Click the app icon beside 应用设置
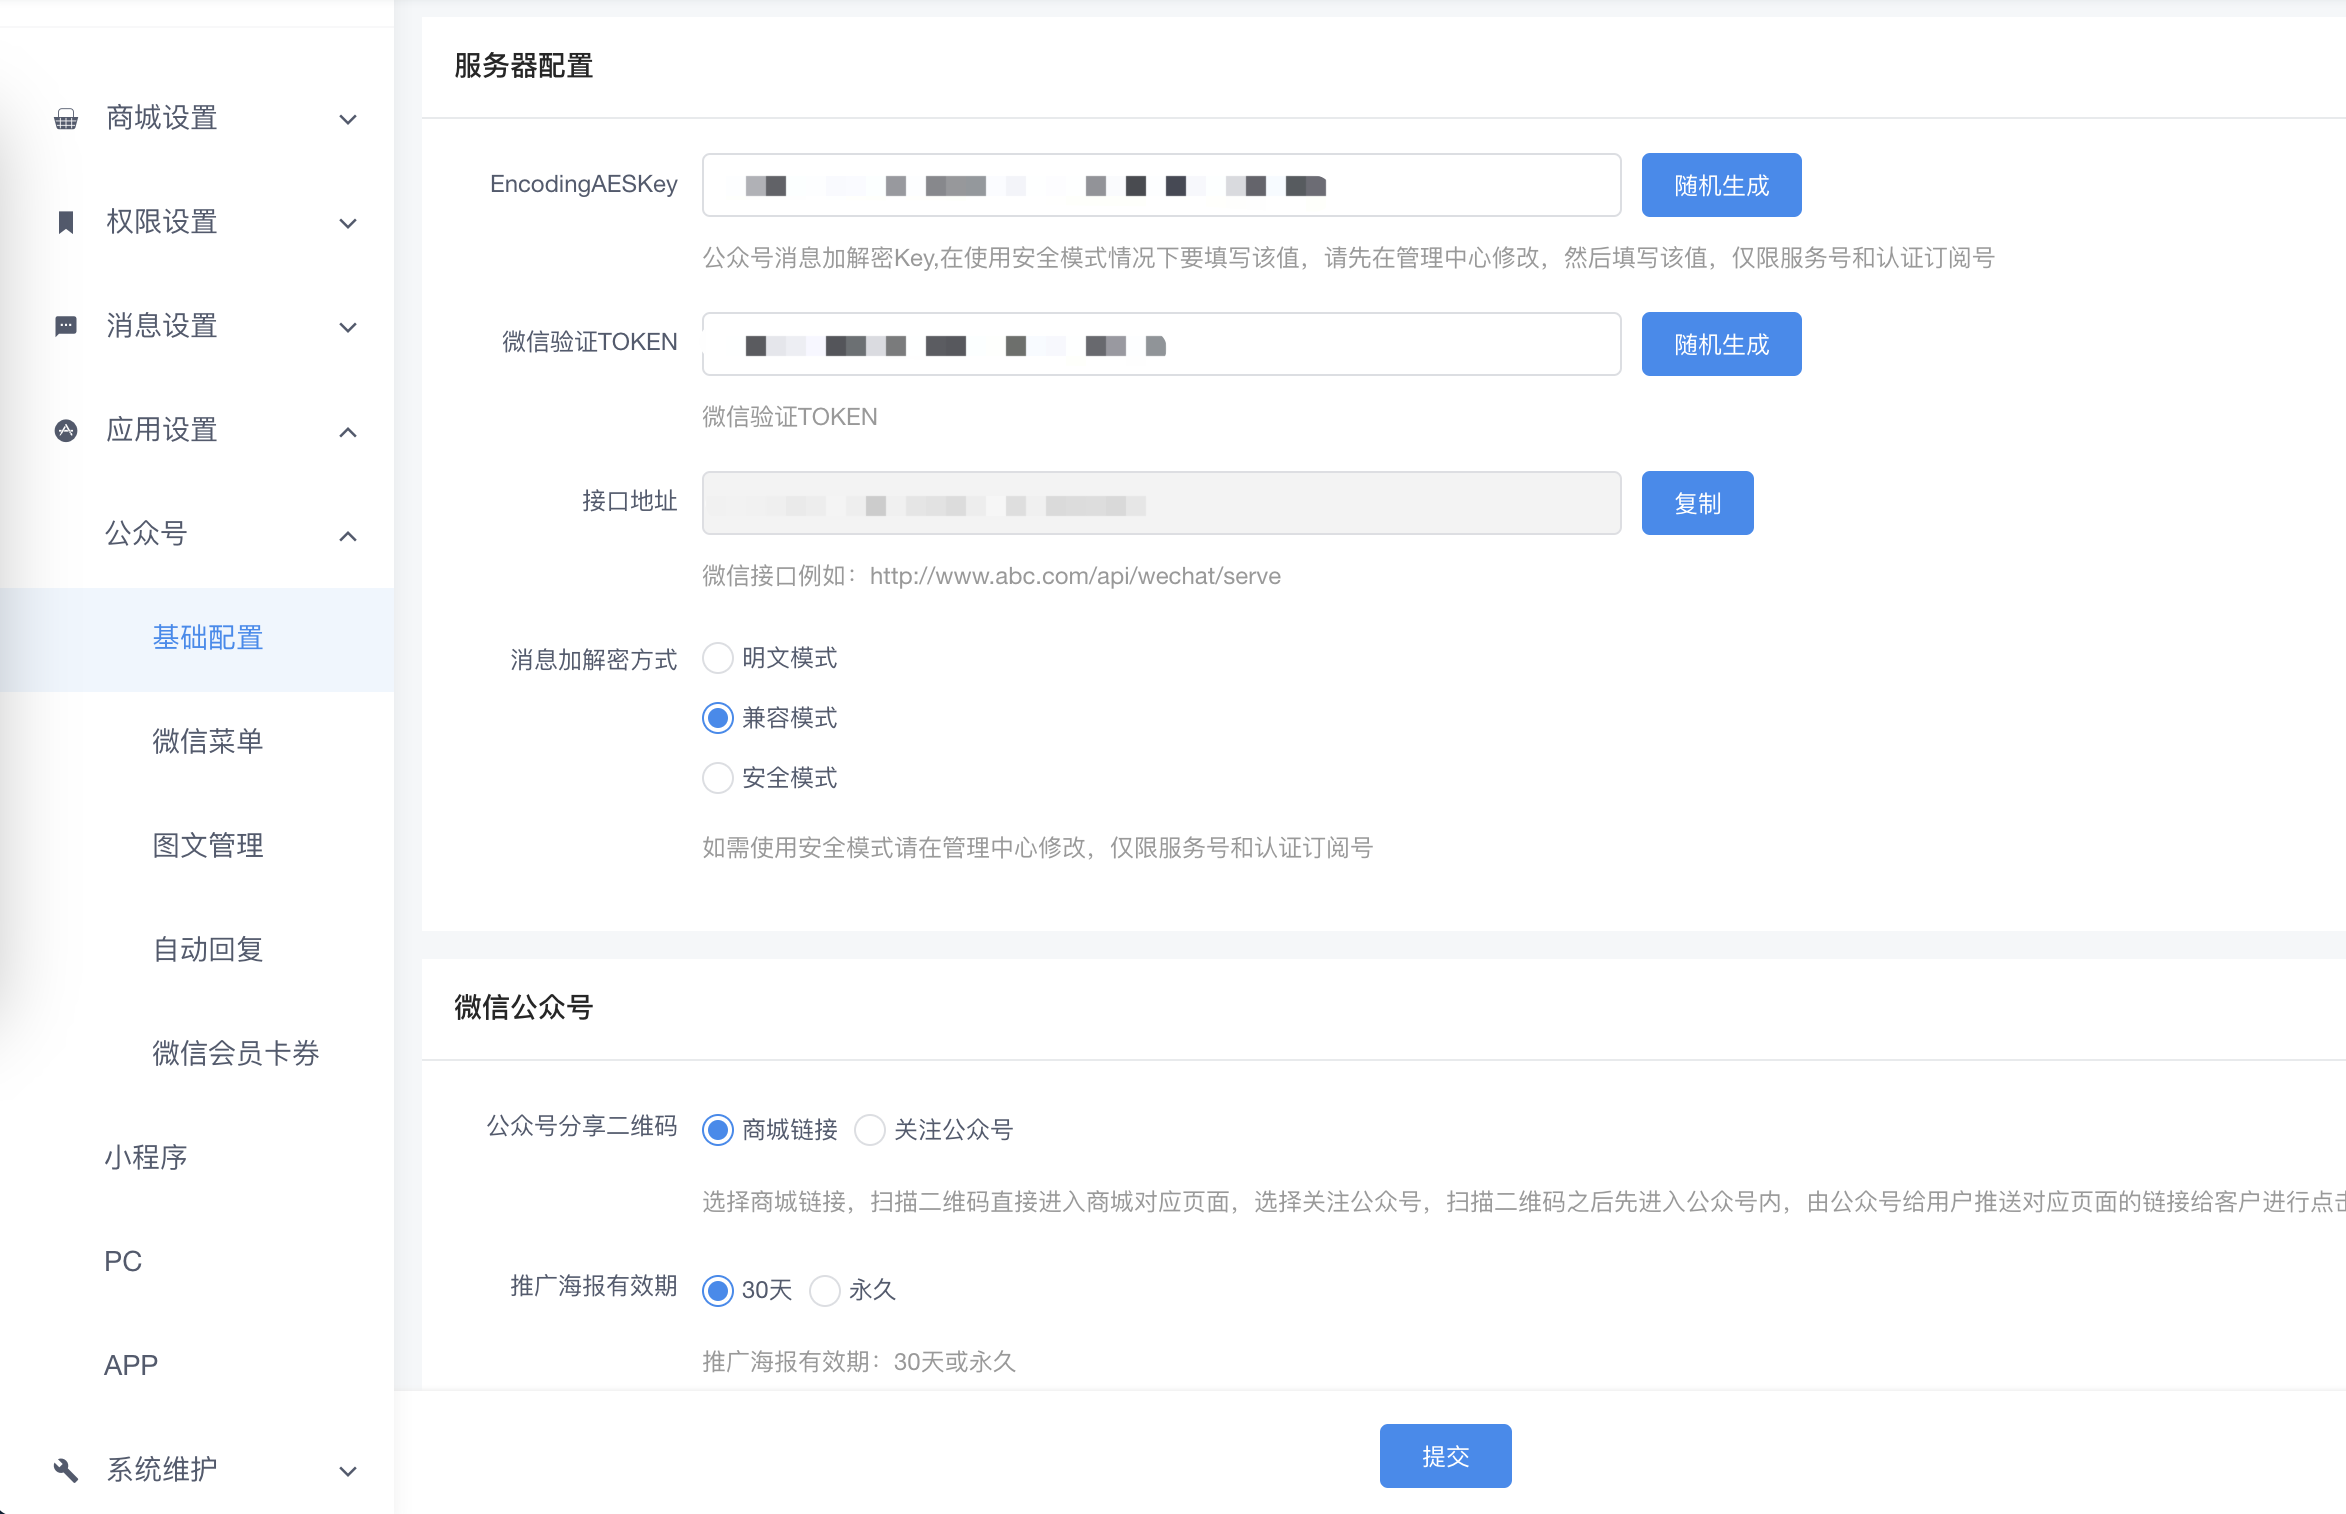 click(x=66, y=430)
